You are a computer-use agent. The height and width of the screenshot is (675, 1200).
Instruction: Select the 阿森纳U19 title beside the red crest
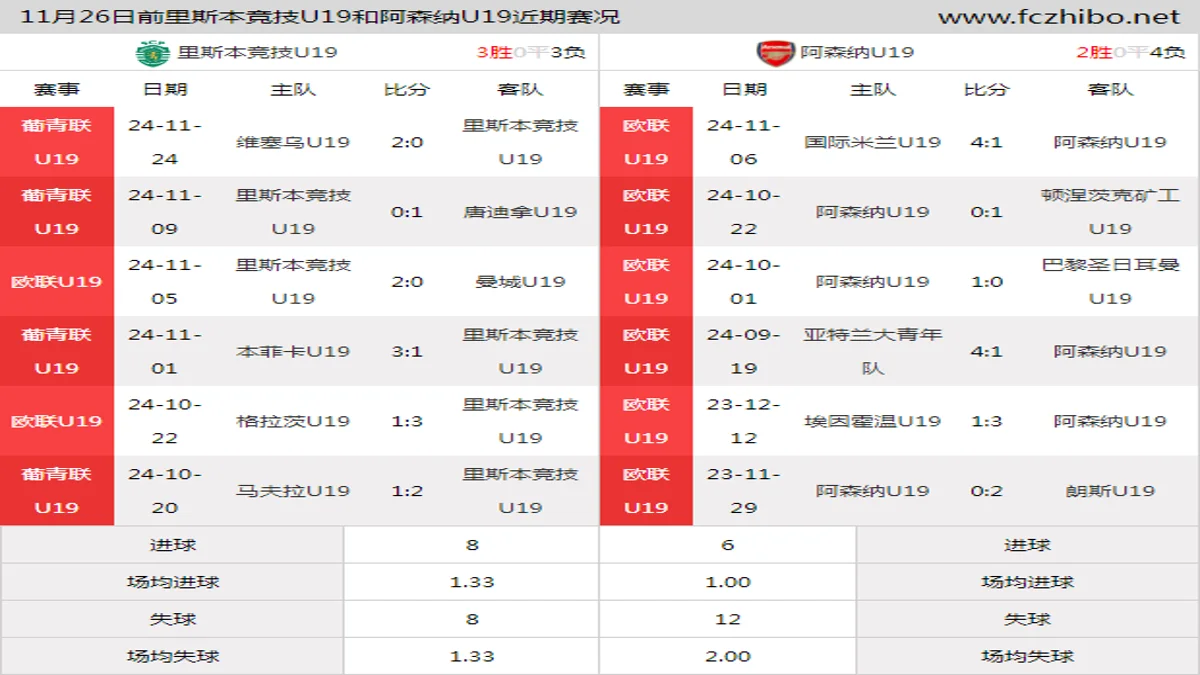(x=857, y=52)
